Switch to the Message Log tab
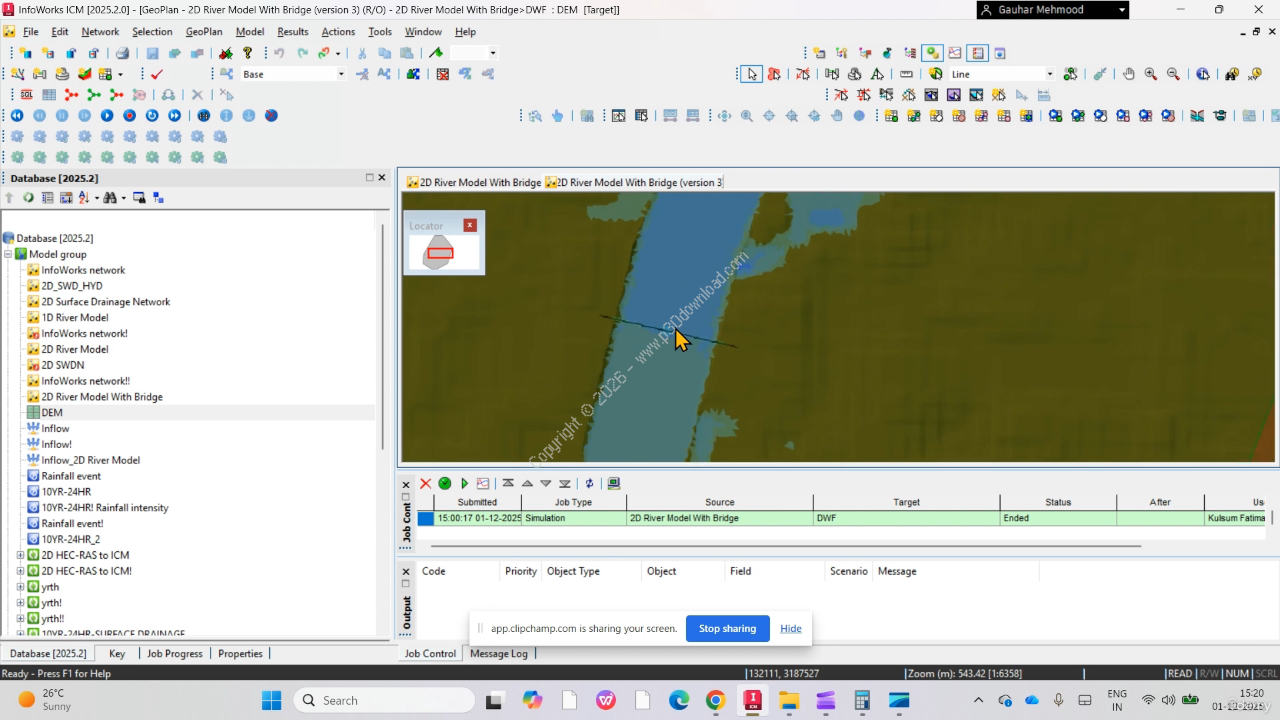This screenshot has height=720, width=1280. pos(498,653)
